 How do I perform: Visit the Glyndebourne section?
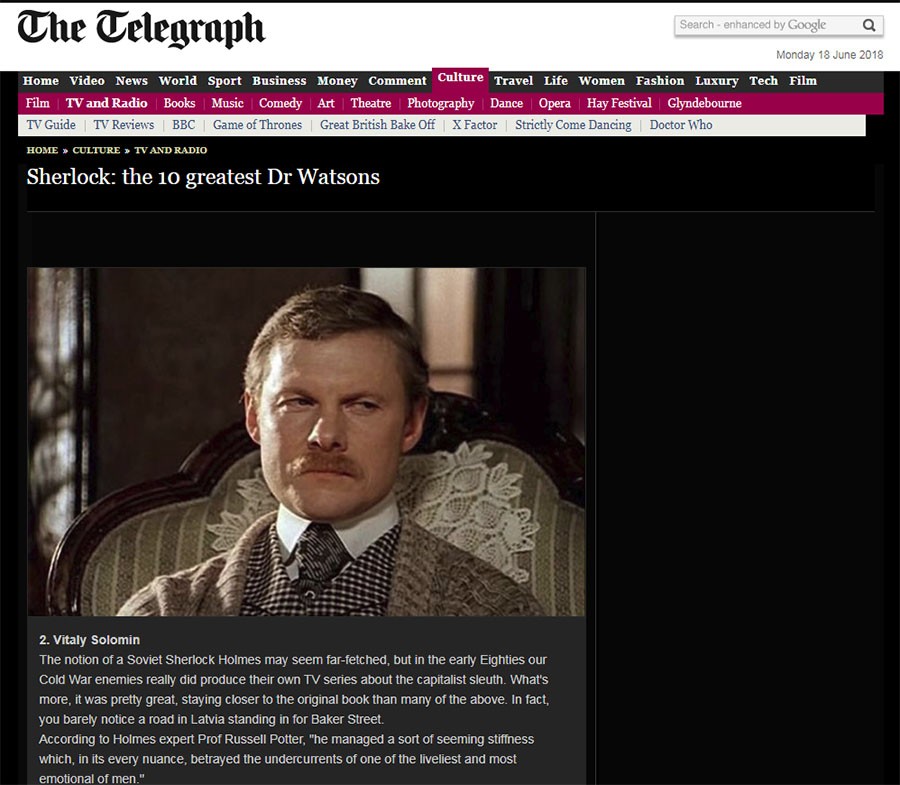(704, 103)
